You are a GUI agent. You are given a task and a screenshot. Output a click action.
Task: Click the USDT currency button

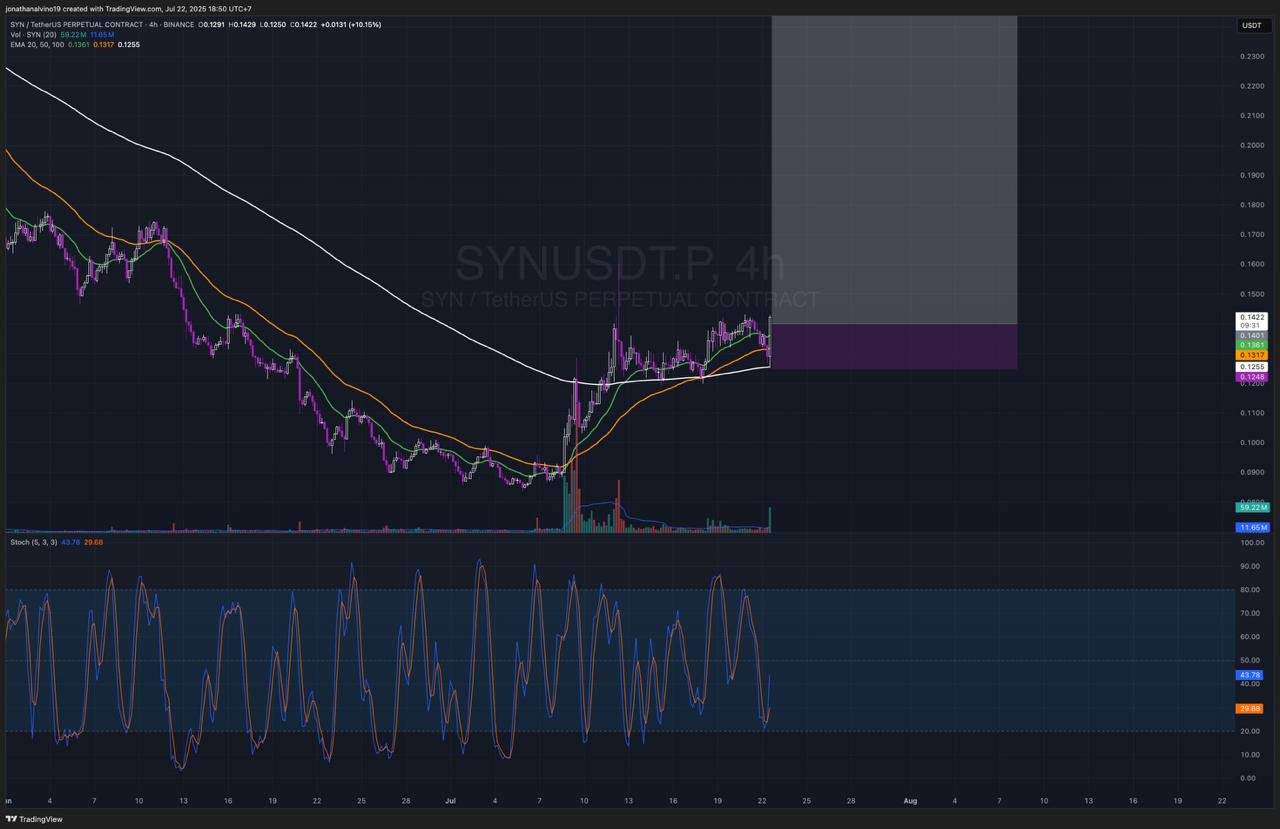(1251, 26)
